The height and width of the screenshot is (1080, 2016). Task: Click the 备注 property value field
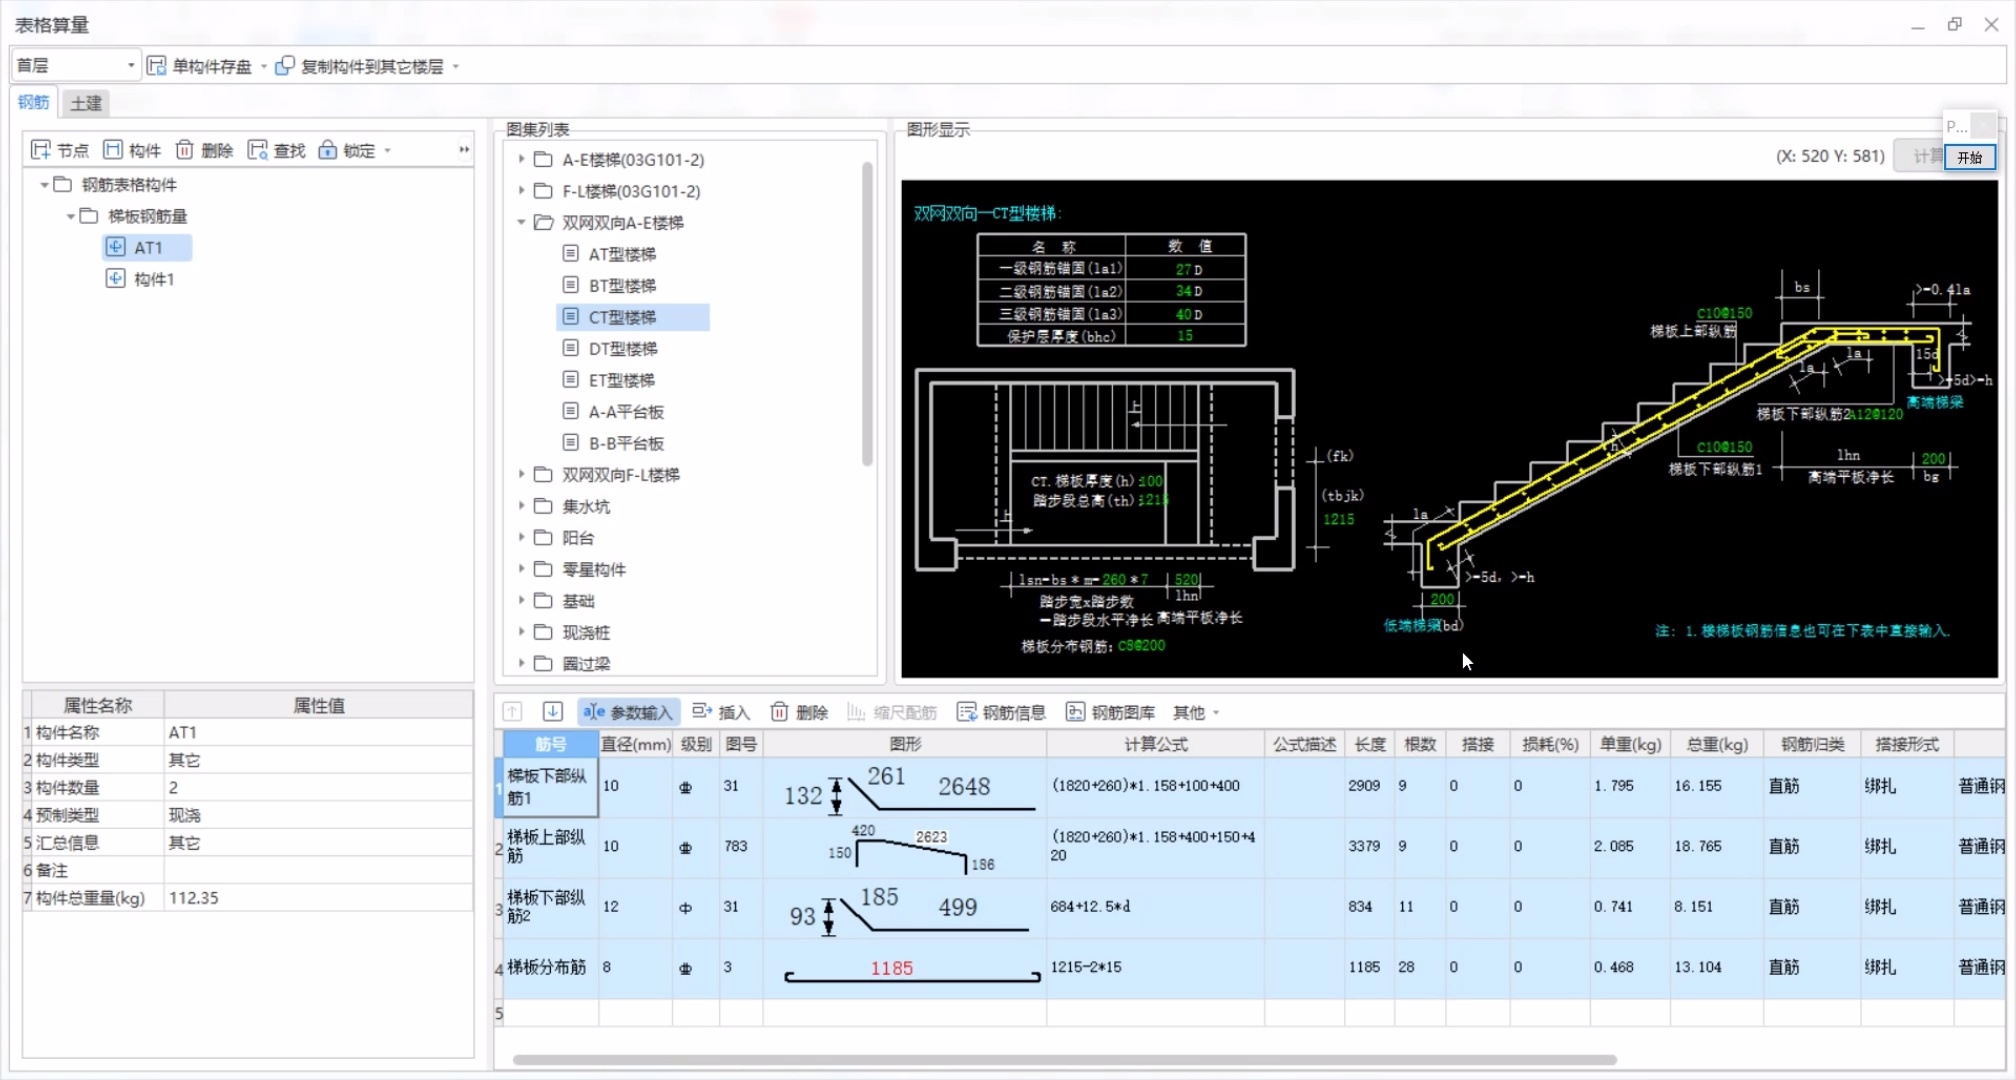[x=318, y=871]
